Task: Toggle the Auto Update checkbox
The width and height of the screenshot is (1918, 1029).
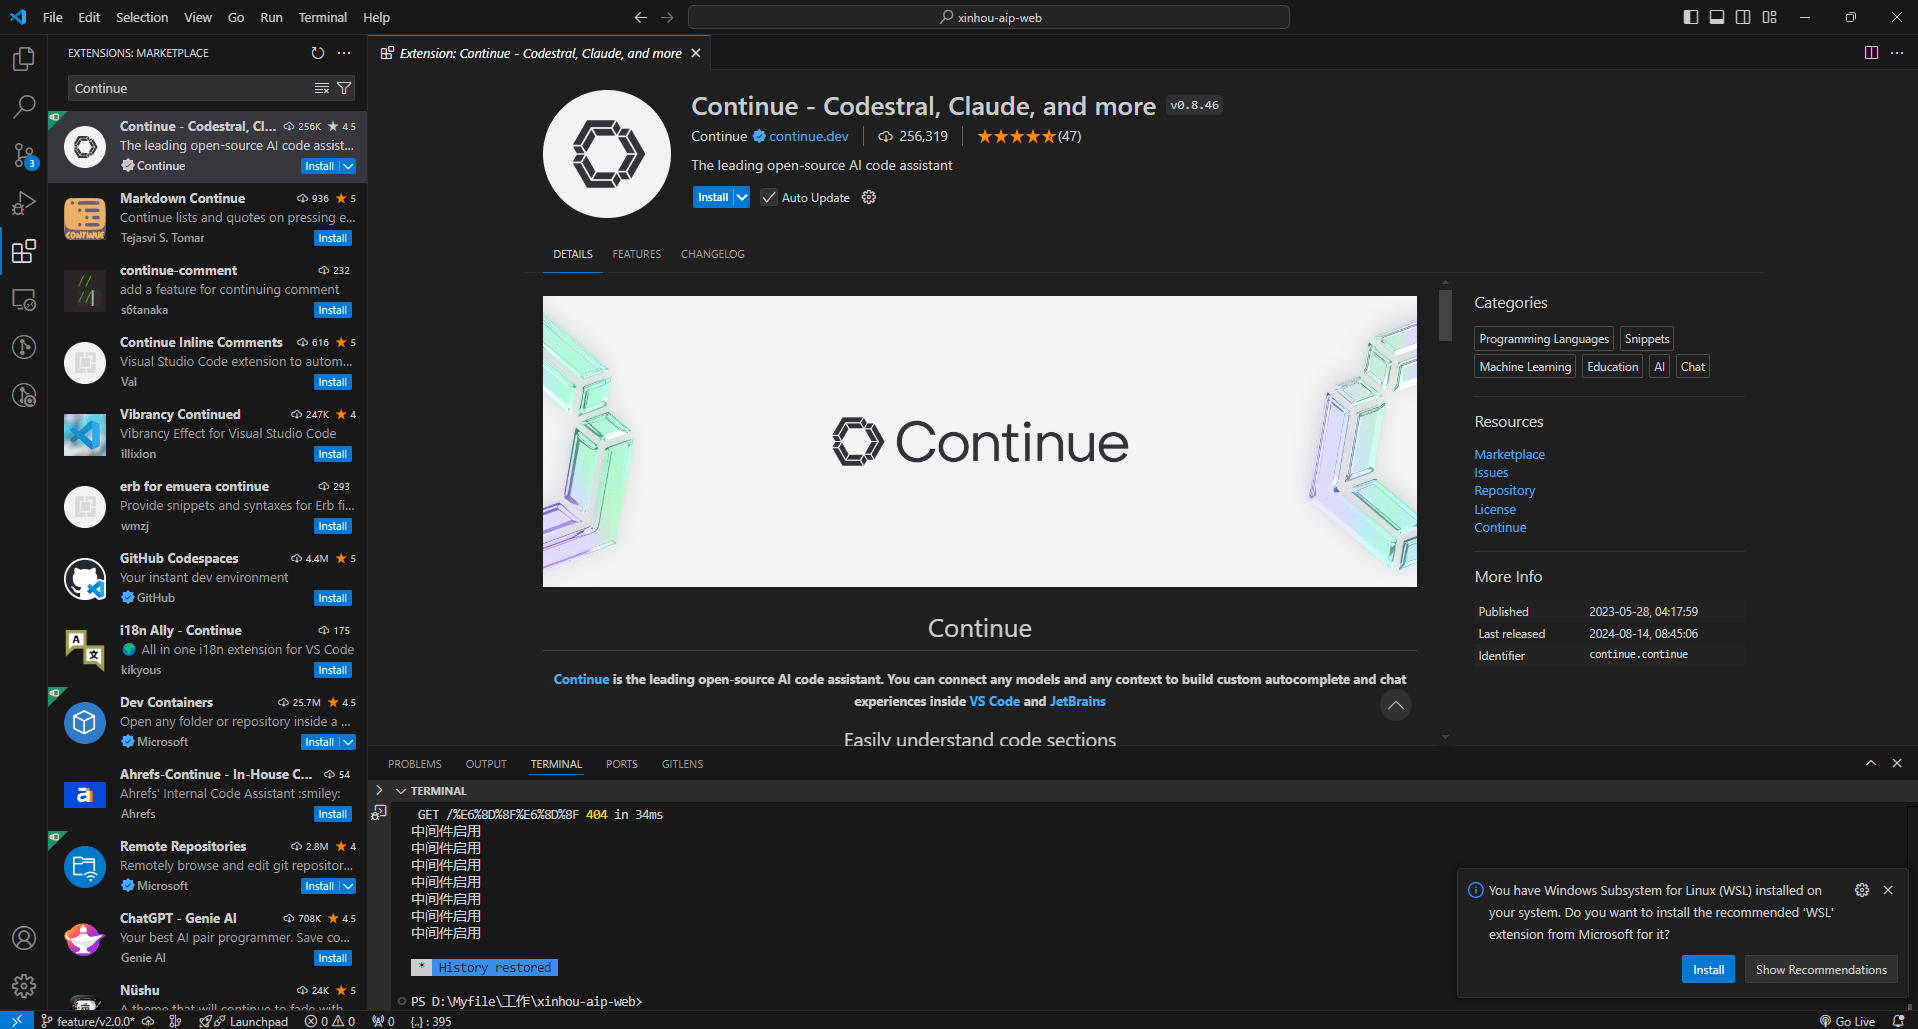Action: [x=769, y=198]
